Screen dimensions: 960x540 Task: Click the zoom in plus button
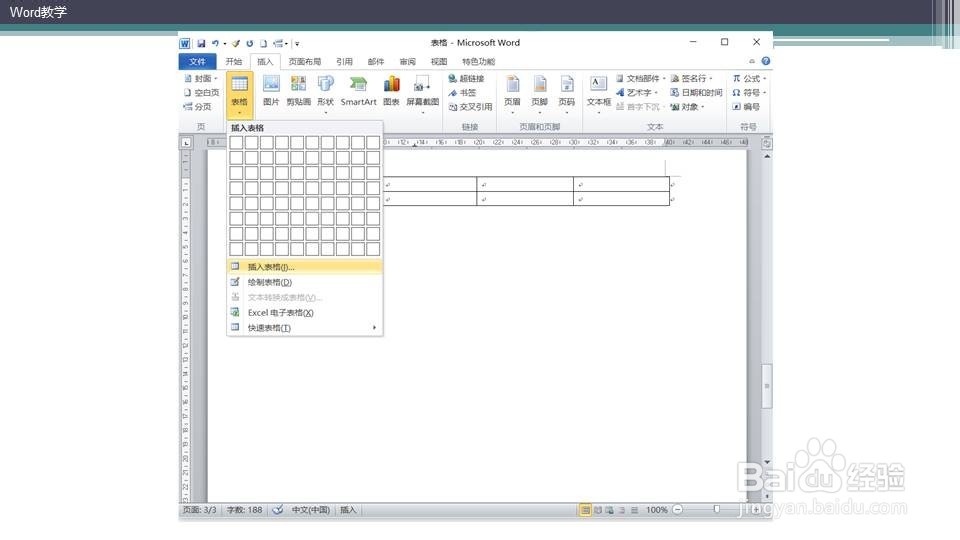(x=756, y=509)
